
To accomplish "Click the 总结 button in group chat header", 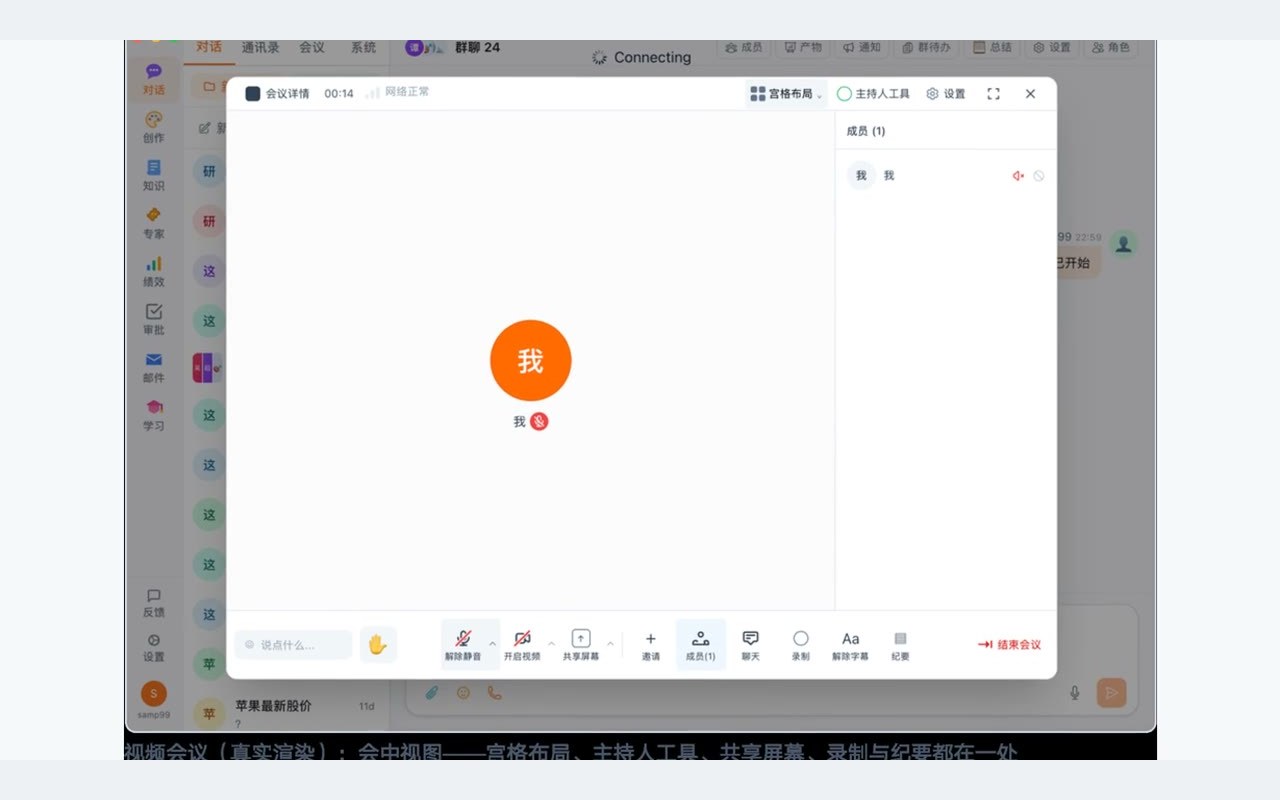I will click(992, 47).
